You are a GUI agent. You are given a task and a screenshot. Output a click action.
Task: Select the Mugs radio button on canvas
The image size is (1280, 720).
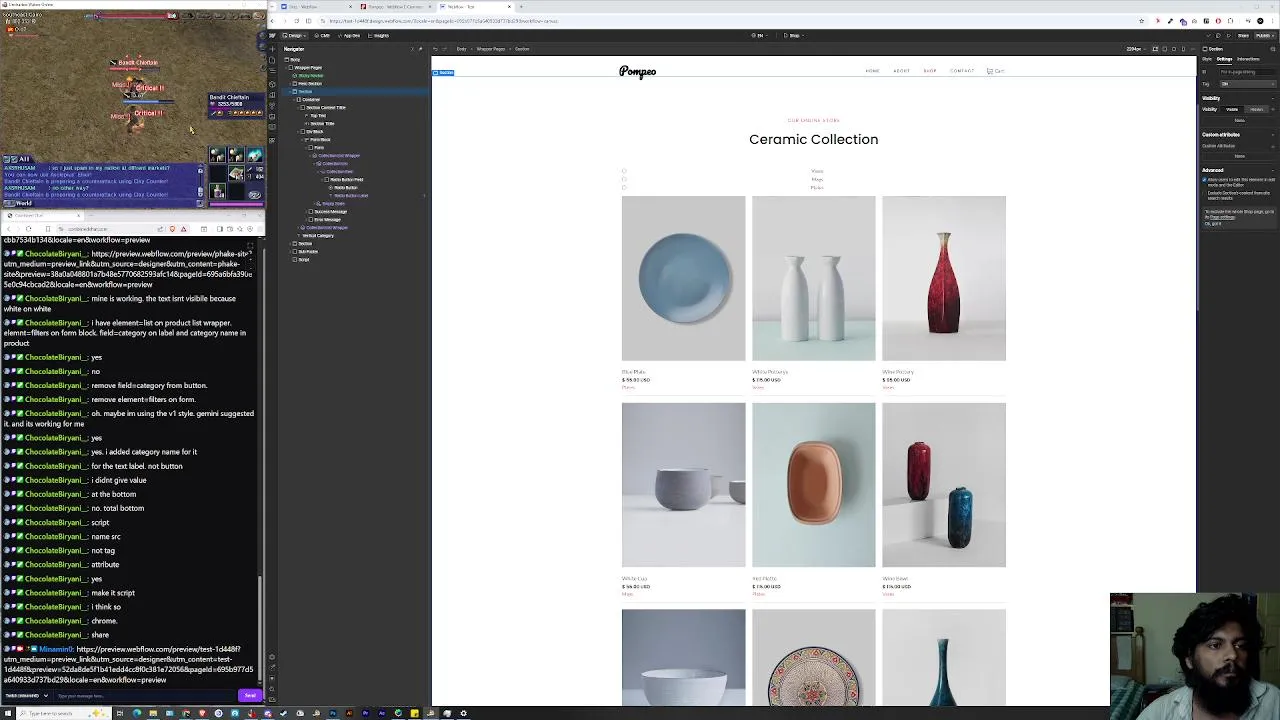pyautogui.click(x=624, y=179)
